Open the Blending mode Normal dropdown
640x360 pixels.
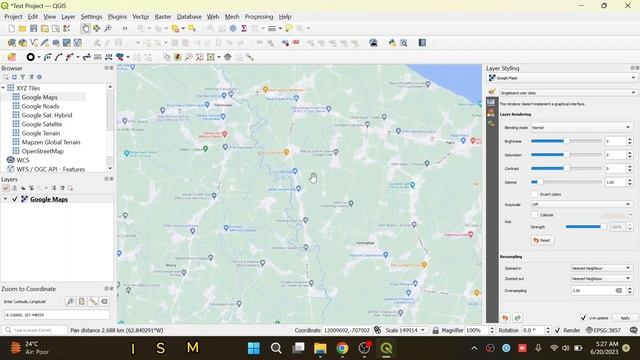click(581, 128)
